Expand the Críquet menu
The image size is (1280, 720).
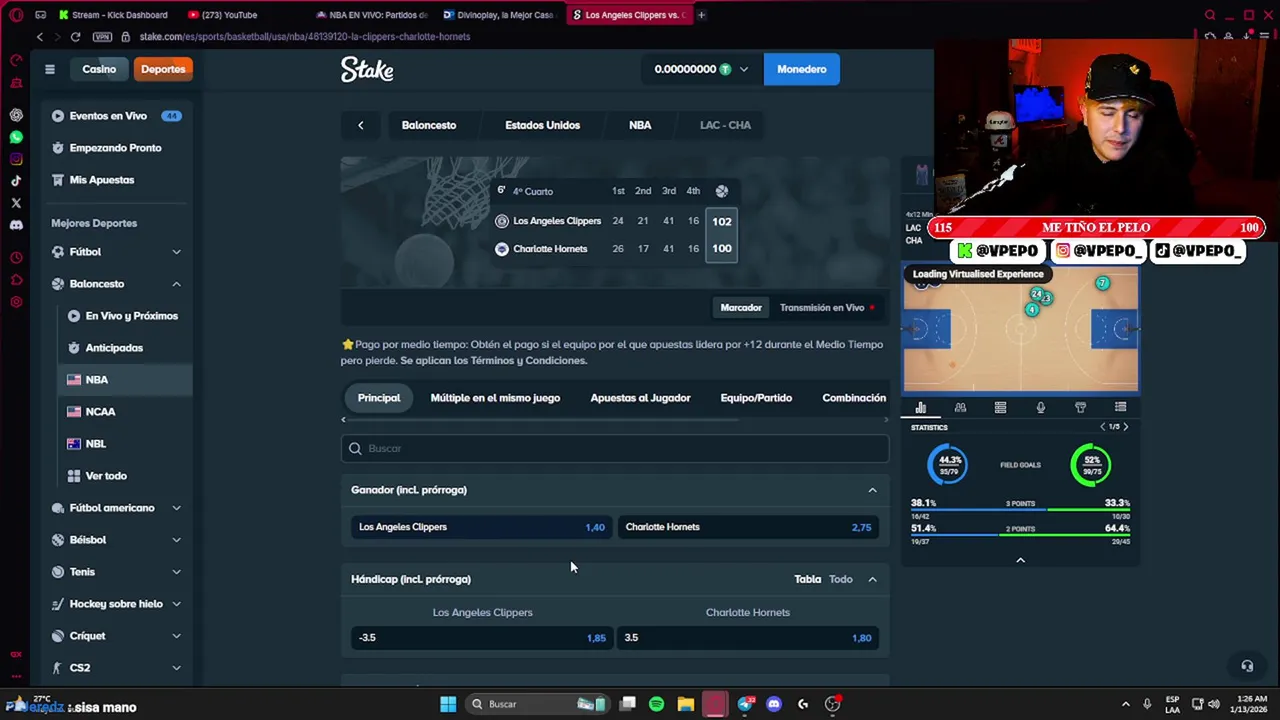pyautogui.click(x=176, y=636)
